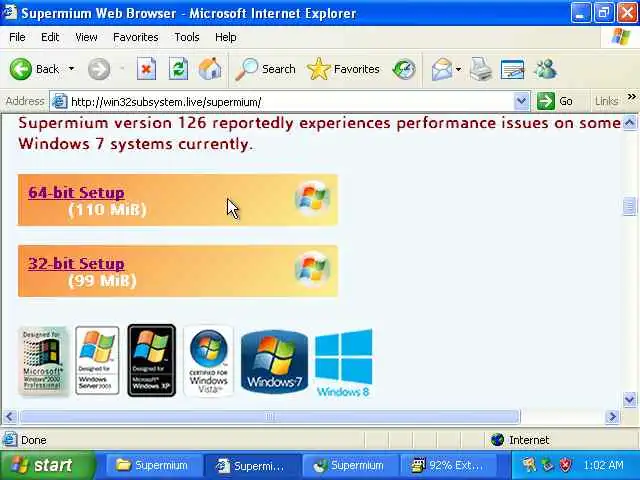Click the Certified for Windows Vista badge
The height and width of the screenshot is (480, 640).
click(208, 361)
